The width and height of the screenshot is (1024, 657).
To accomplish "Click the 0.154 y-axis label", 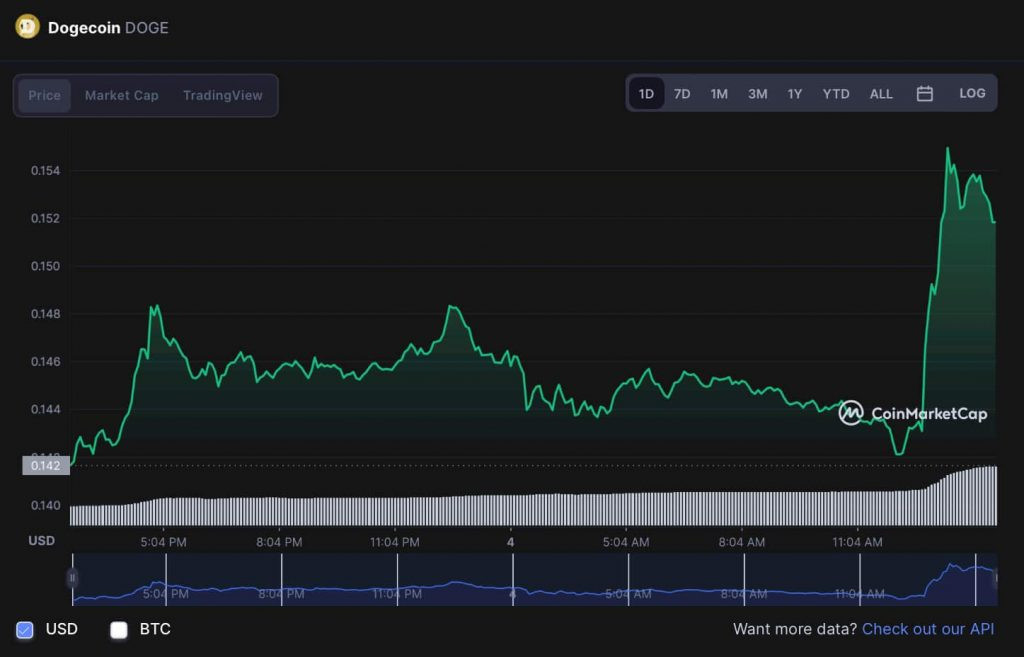I will pyautogui.click(x=45, y=170).
